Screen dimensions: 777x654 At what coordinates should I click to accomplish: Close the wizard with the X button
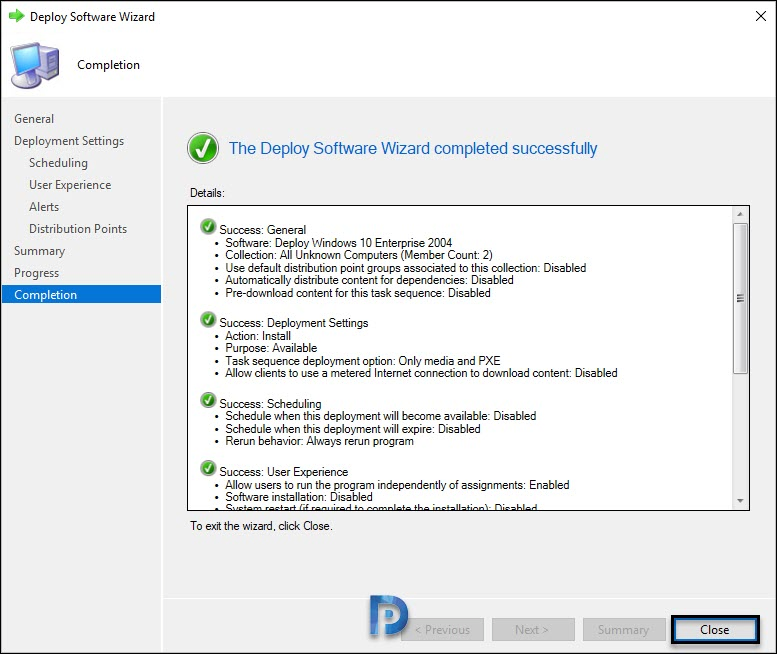761,16
